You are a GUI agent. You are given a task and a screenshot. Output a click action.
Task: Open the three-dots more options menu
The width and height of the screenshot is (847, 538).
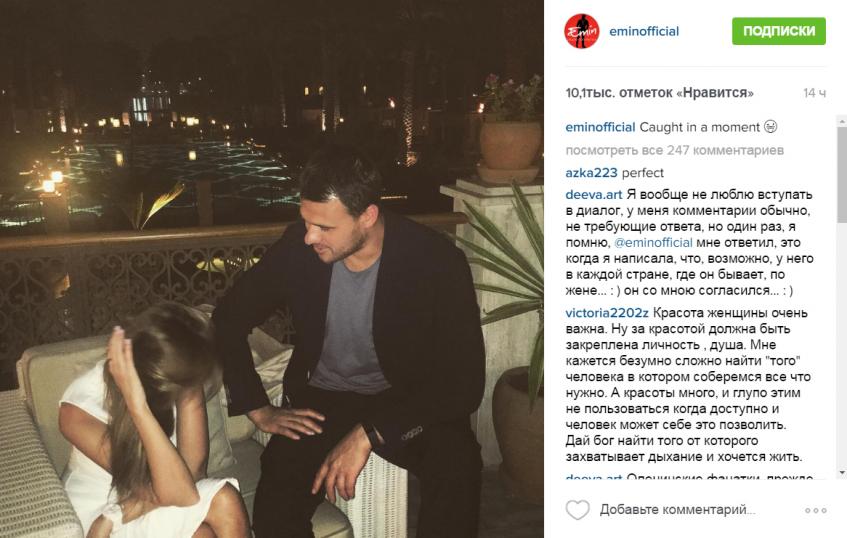click(815, 510)
